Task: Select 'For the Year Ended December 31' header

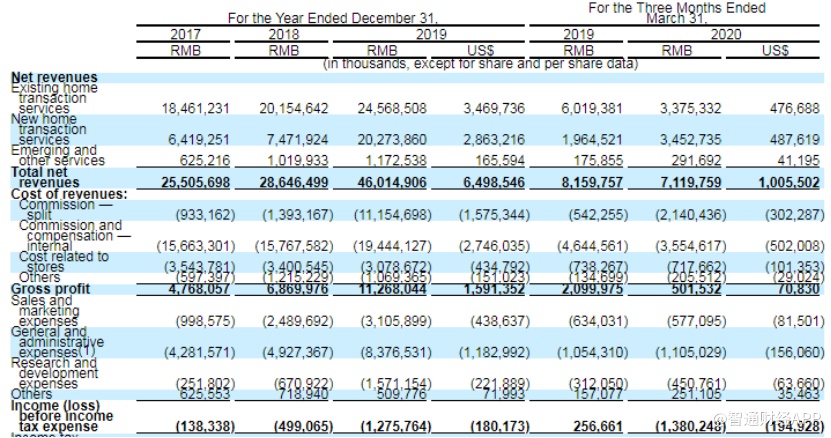Action: tap(333, 18)
